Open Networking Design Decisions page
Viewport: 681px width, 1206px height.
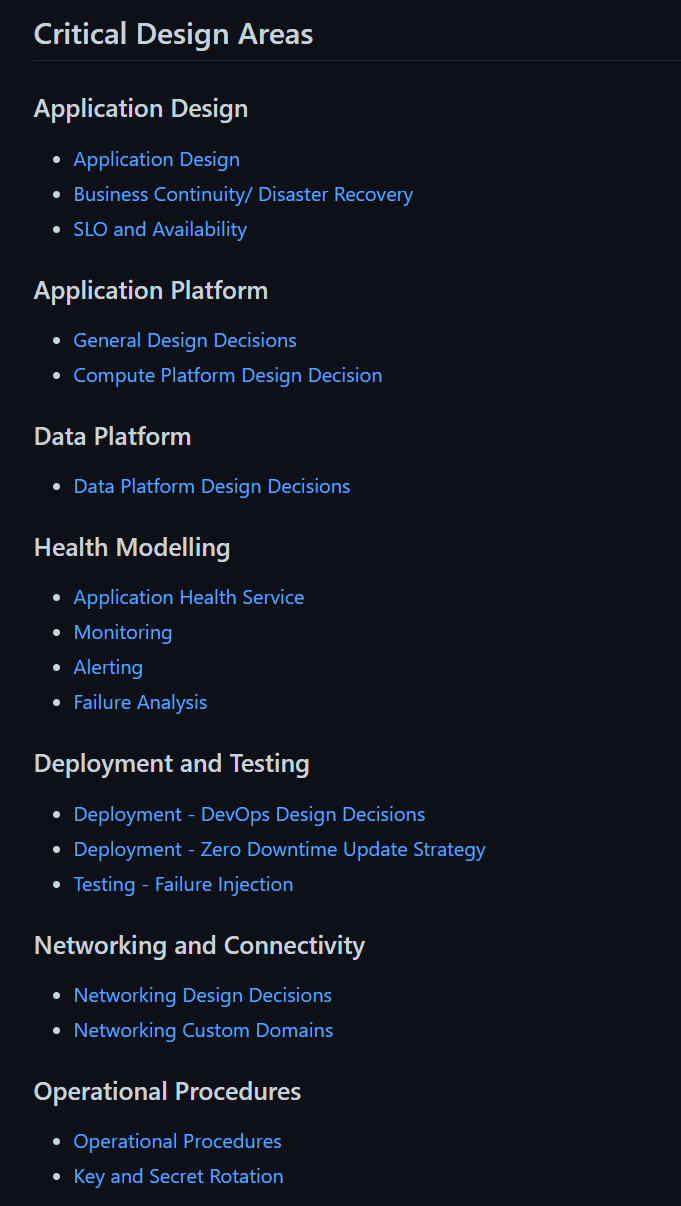[x=202, y=995]
